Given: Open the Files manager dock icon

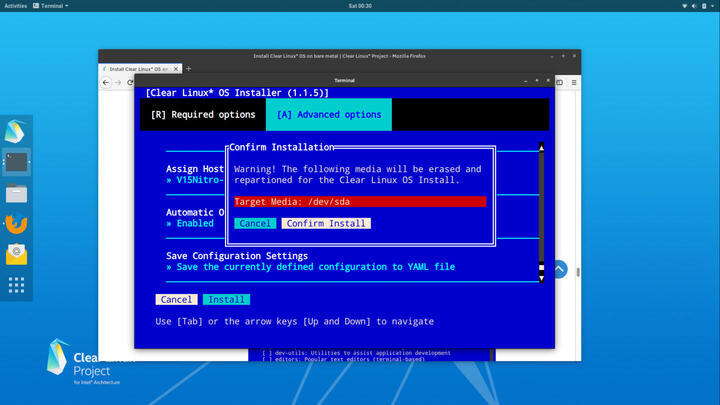Looking at the screenshot, I should pos(16,193).
